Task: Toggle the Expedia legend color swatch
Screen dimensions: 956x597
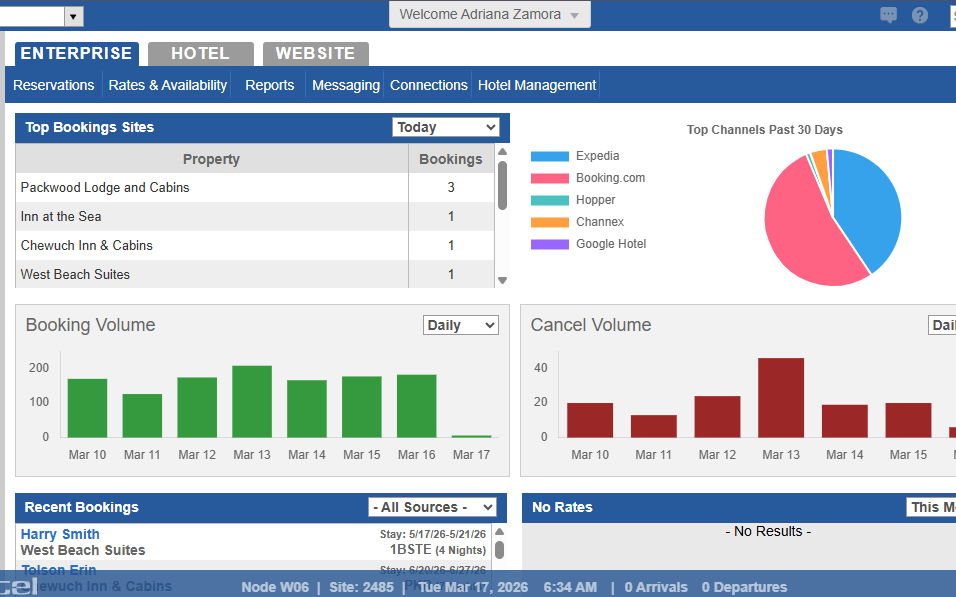Action: coord(549,156)
